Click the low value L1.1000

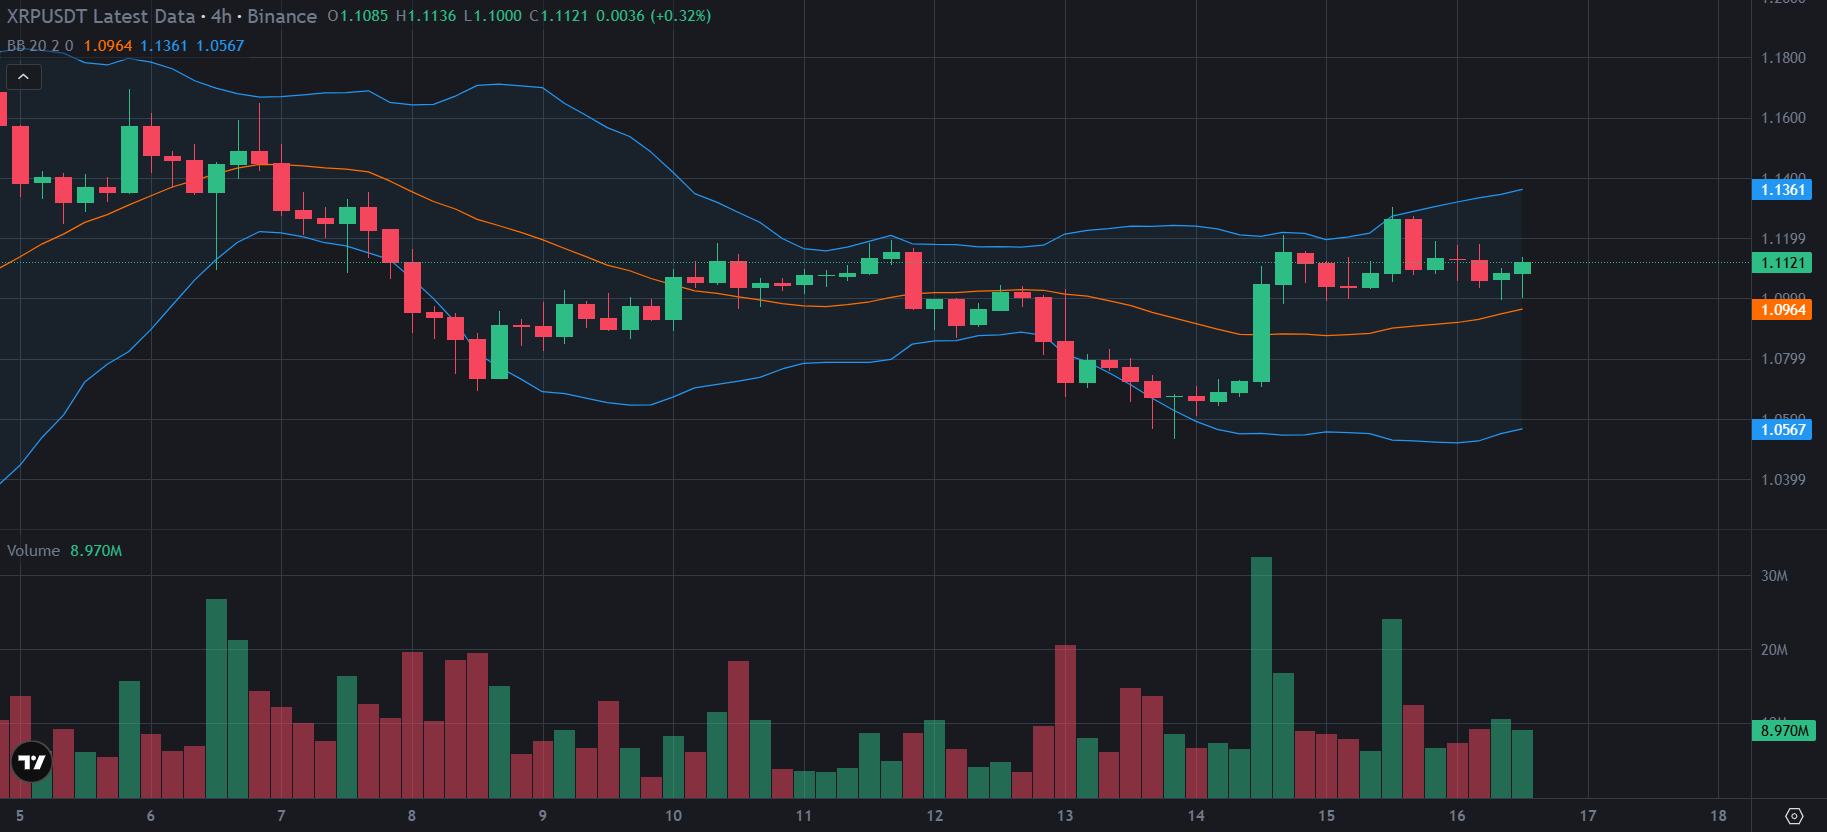[493, 16]
